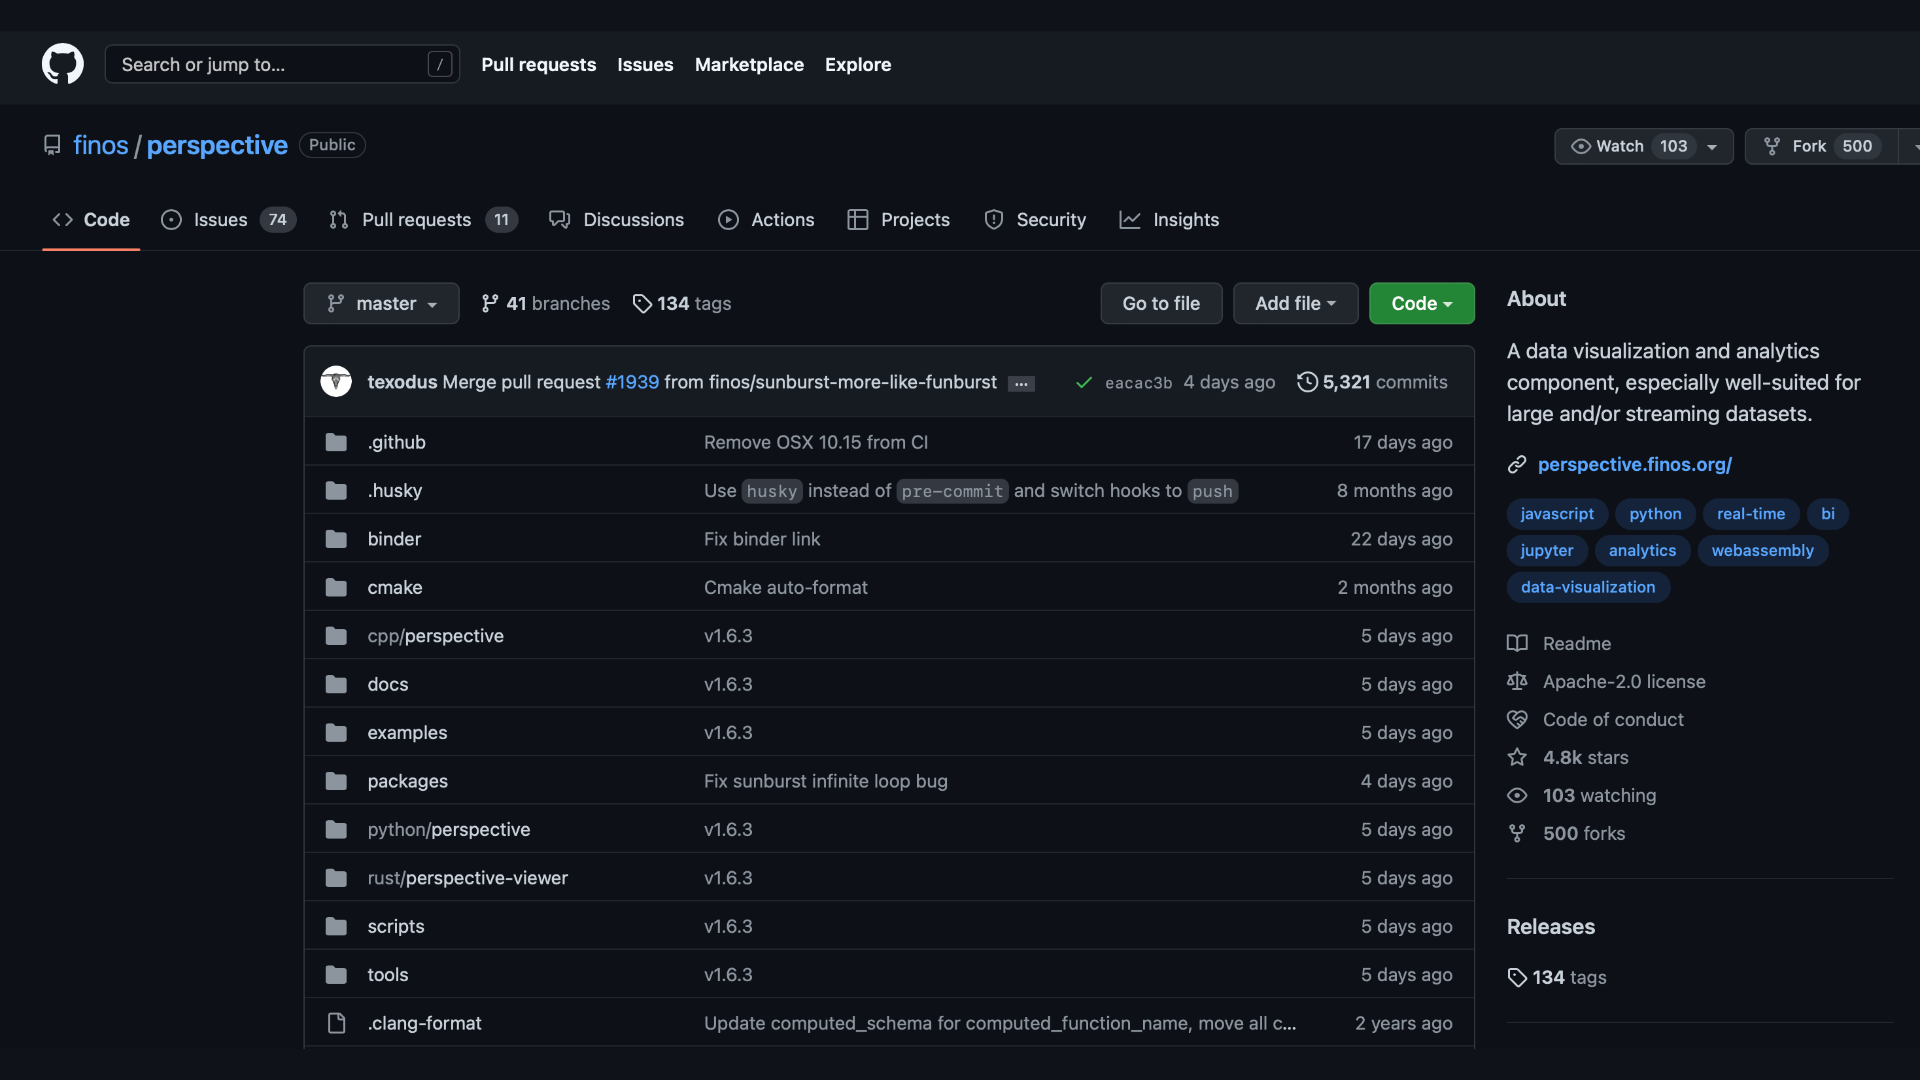The width and height of the screenshot is (1920, 1080).
Task: Open the 41 branches link
Action: click(546, 303)
